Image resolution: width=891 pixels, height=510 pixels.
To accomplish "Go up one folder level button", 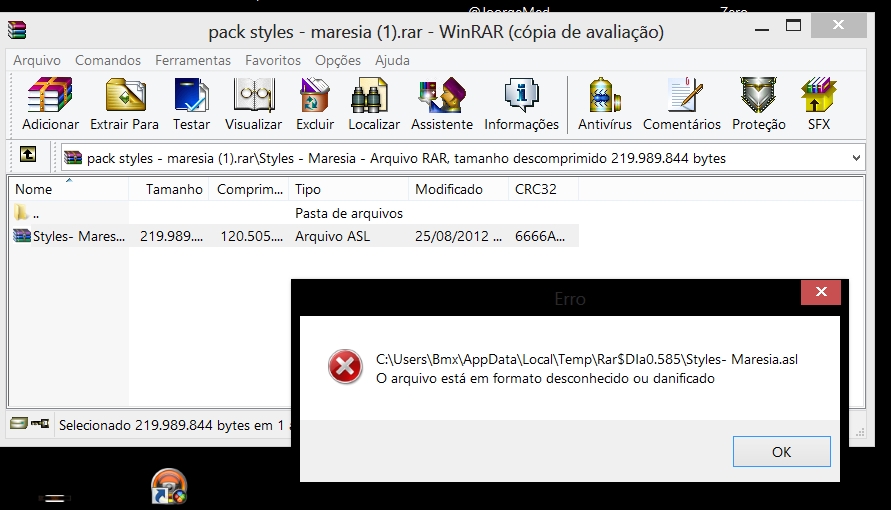I will click(x=28, y=155).
